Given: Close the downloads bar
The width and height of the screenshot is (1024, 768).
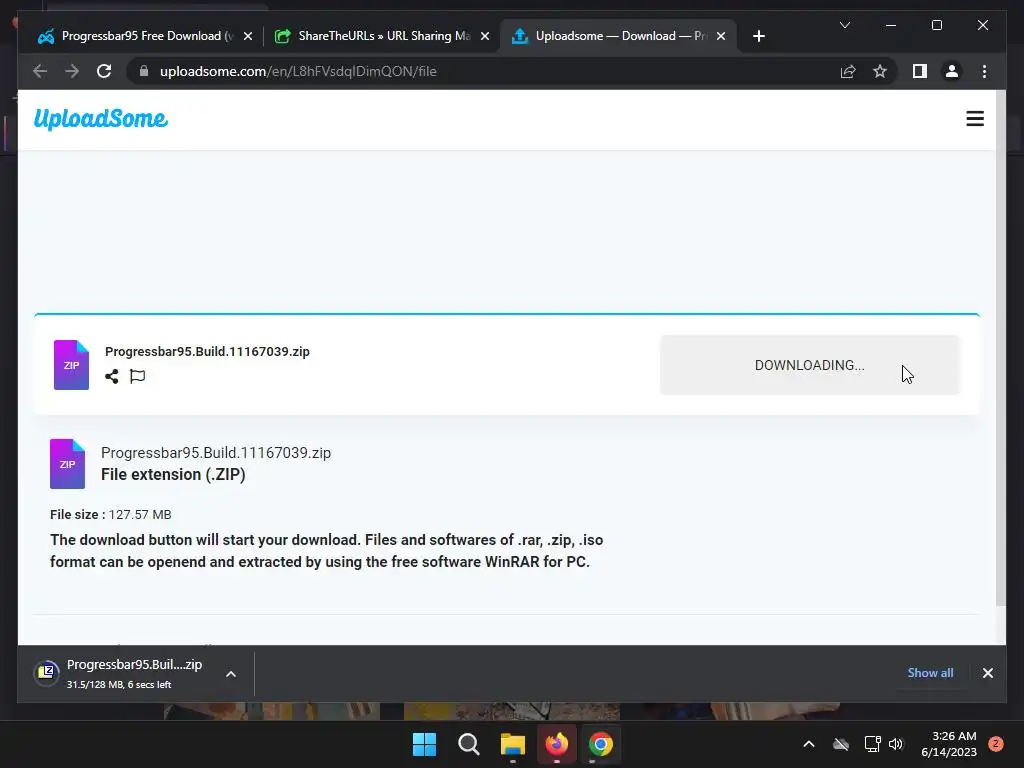Looking at the screenshot, I should (987, 673).
